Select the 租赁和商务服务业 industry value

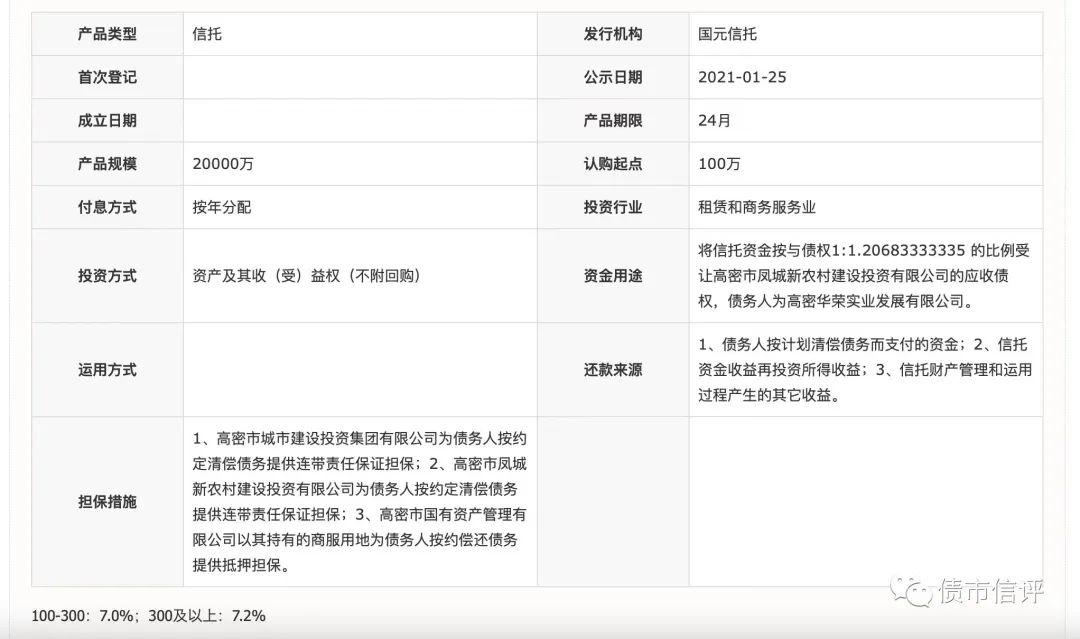(x=757, y=207)
